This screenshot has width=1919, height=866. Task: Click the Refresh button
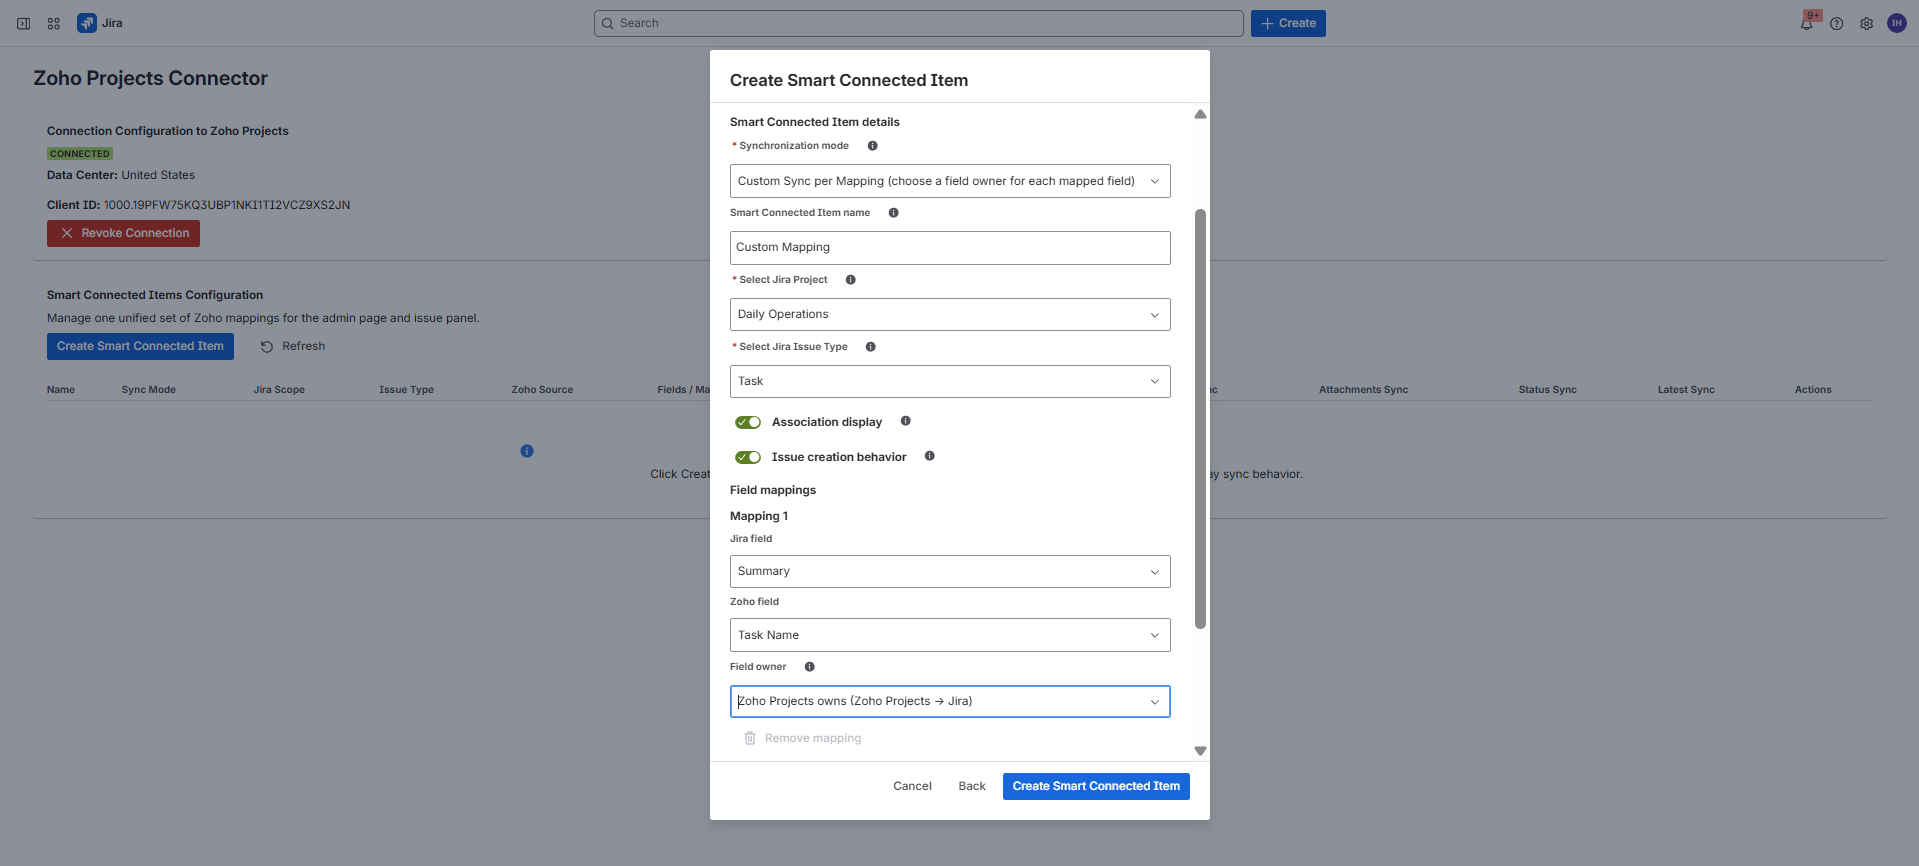pos(293,346)
